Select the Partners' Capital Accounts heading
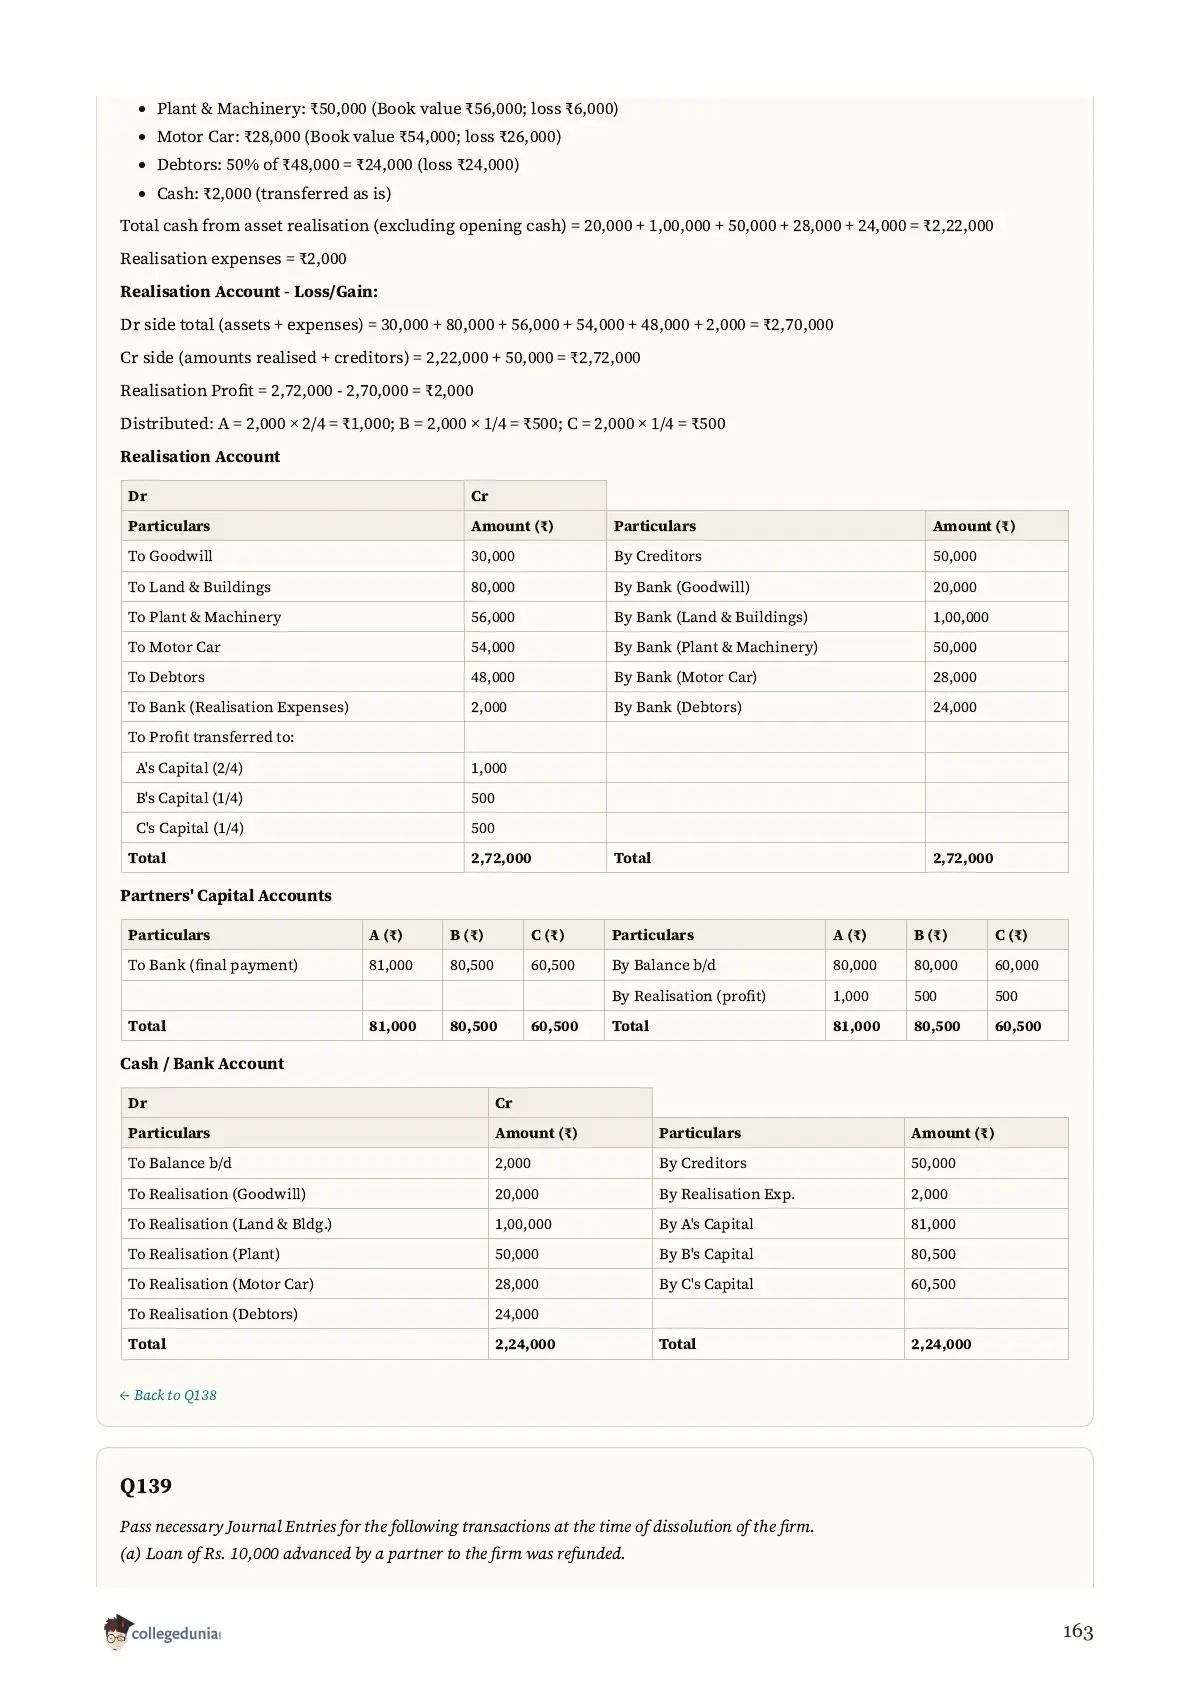This screenshot has height=1684, width=1190. tap(226, 895)
